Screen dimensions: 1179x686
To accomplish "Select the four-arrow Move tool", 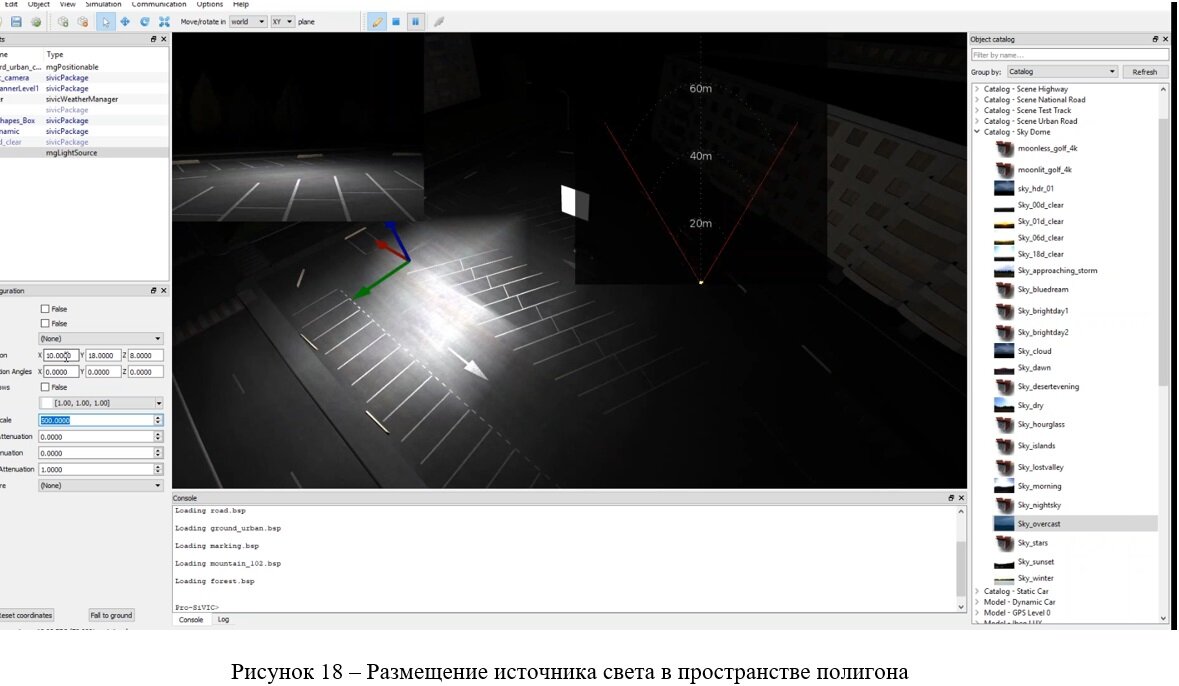I will click(x=125, y=22).
